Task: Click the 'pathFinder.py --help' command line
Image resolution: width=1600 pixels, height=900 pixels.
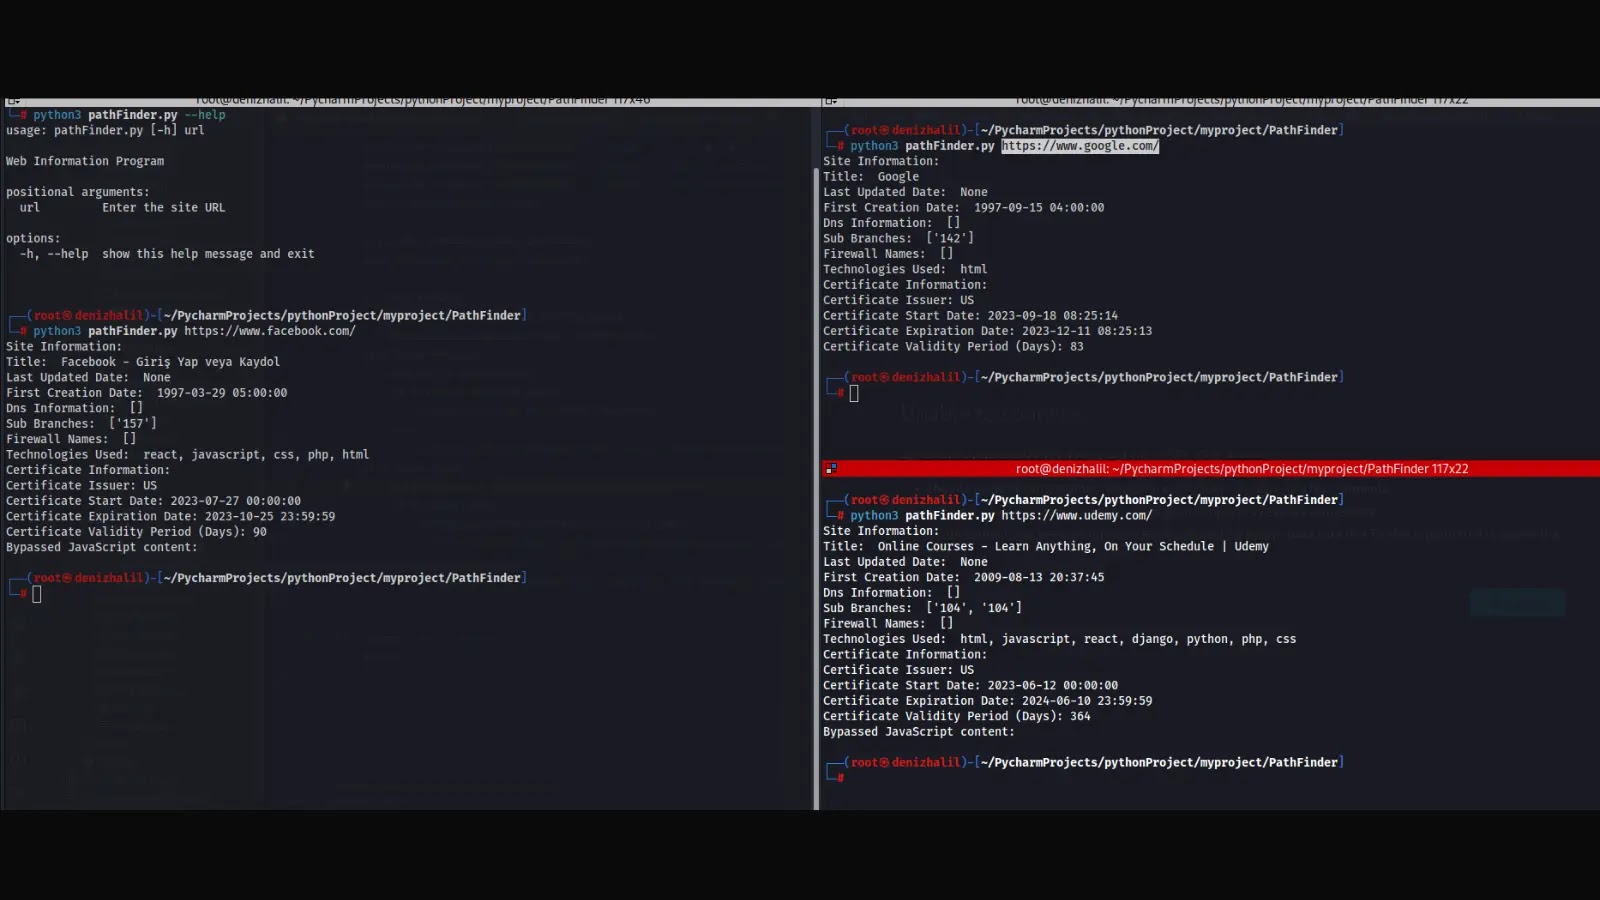Action: [129, 115]
